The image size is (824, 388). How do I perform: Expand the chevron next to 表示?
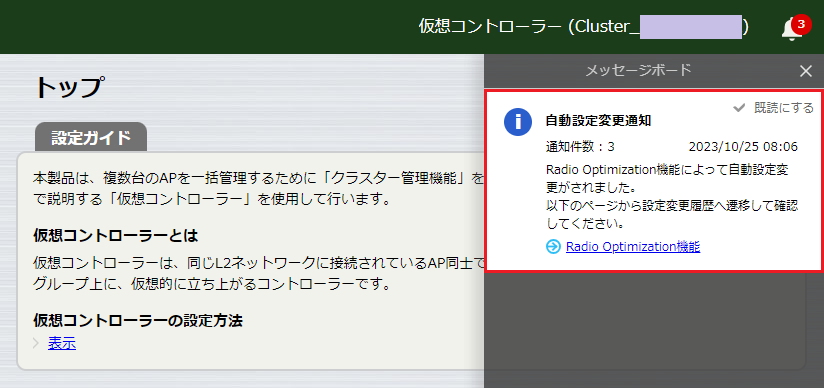pos(36,343)
